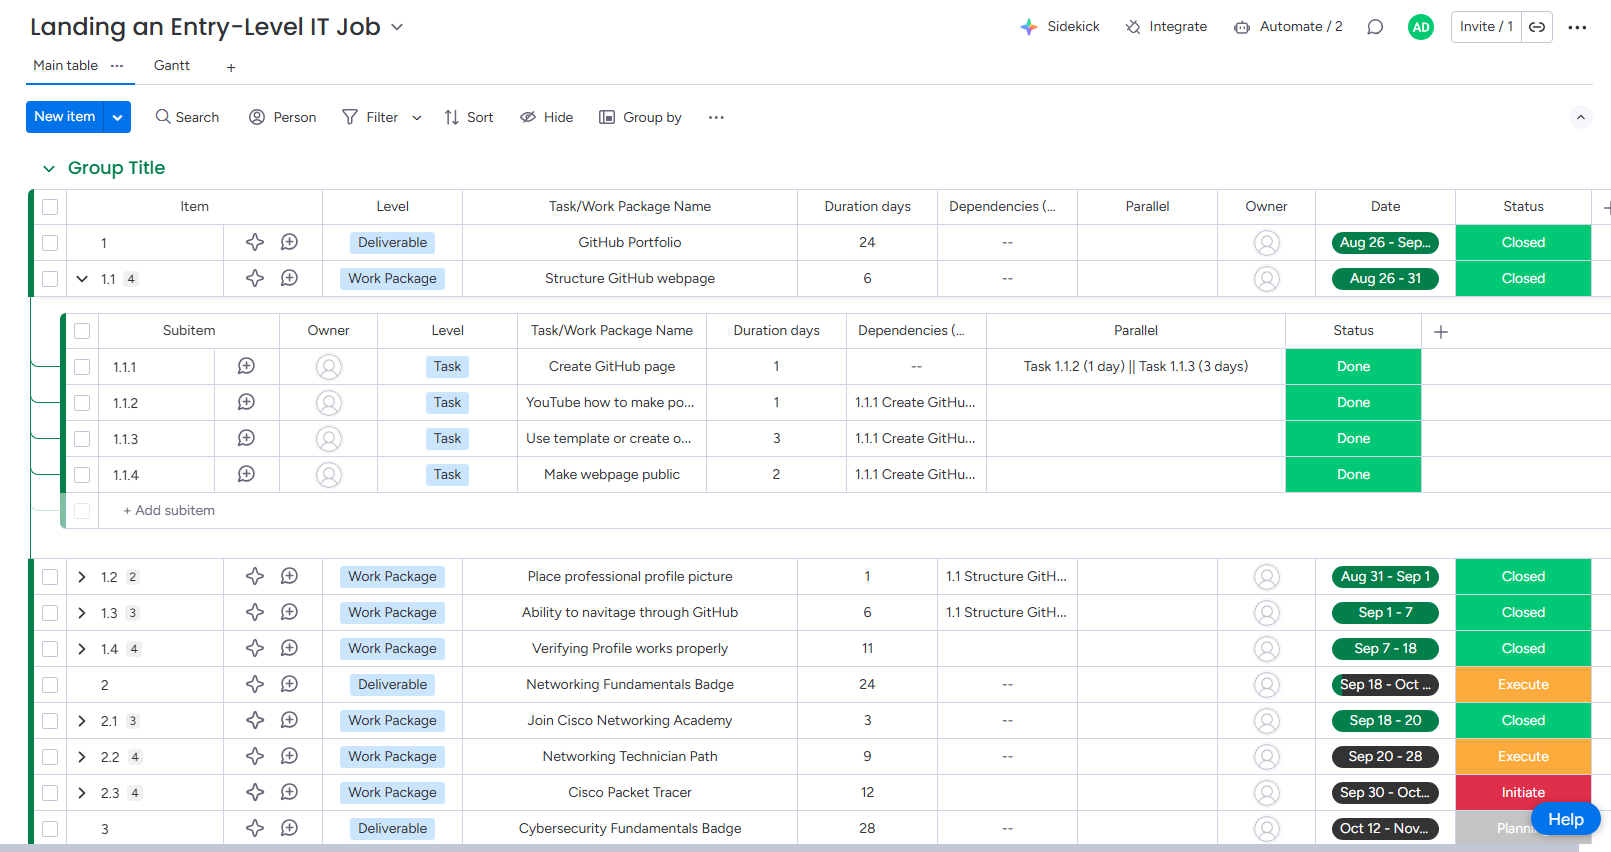Open the owner avatar for Cisco Packet Tracer
Screen dimensions: 1611x852
click(1266, 793)
